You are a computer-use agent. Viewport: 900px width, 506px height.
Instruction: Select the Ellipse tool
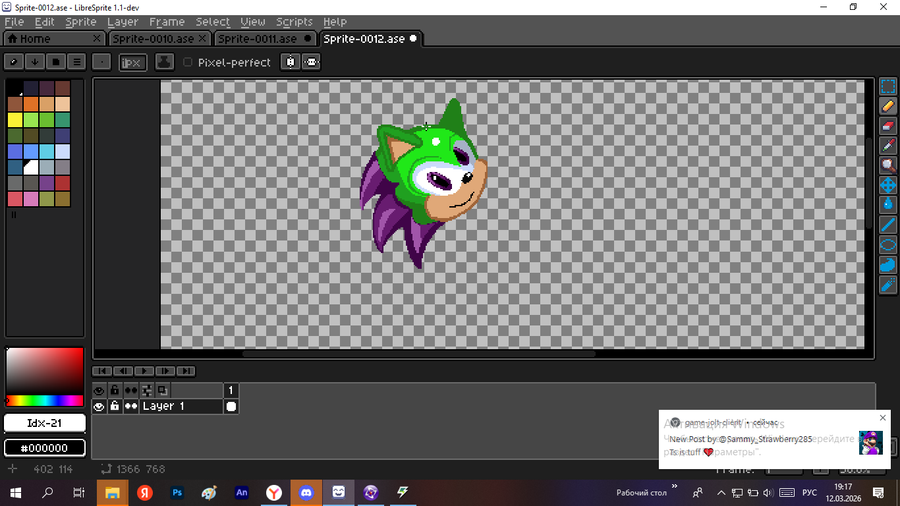(x=888, y=245)
